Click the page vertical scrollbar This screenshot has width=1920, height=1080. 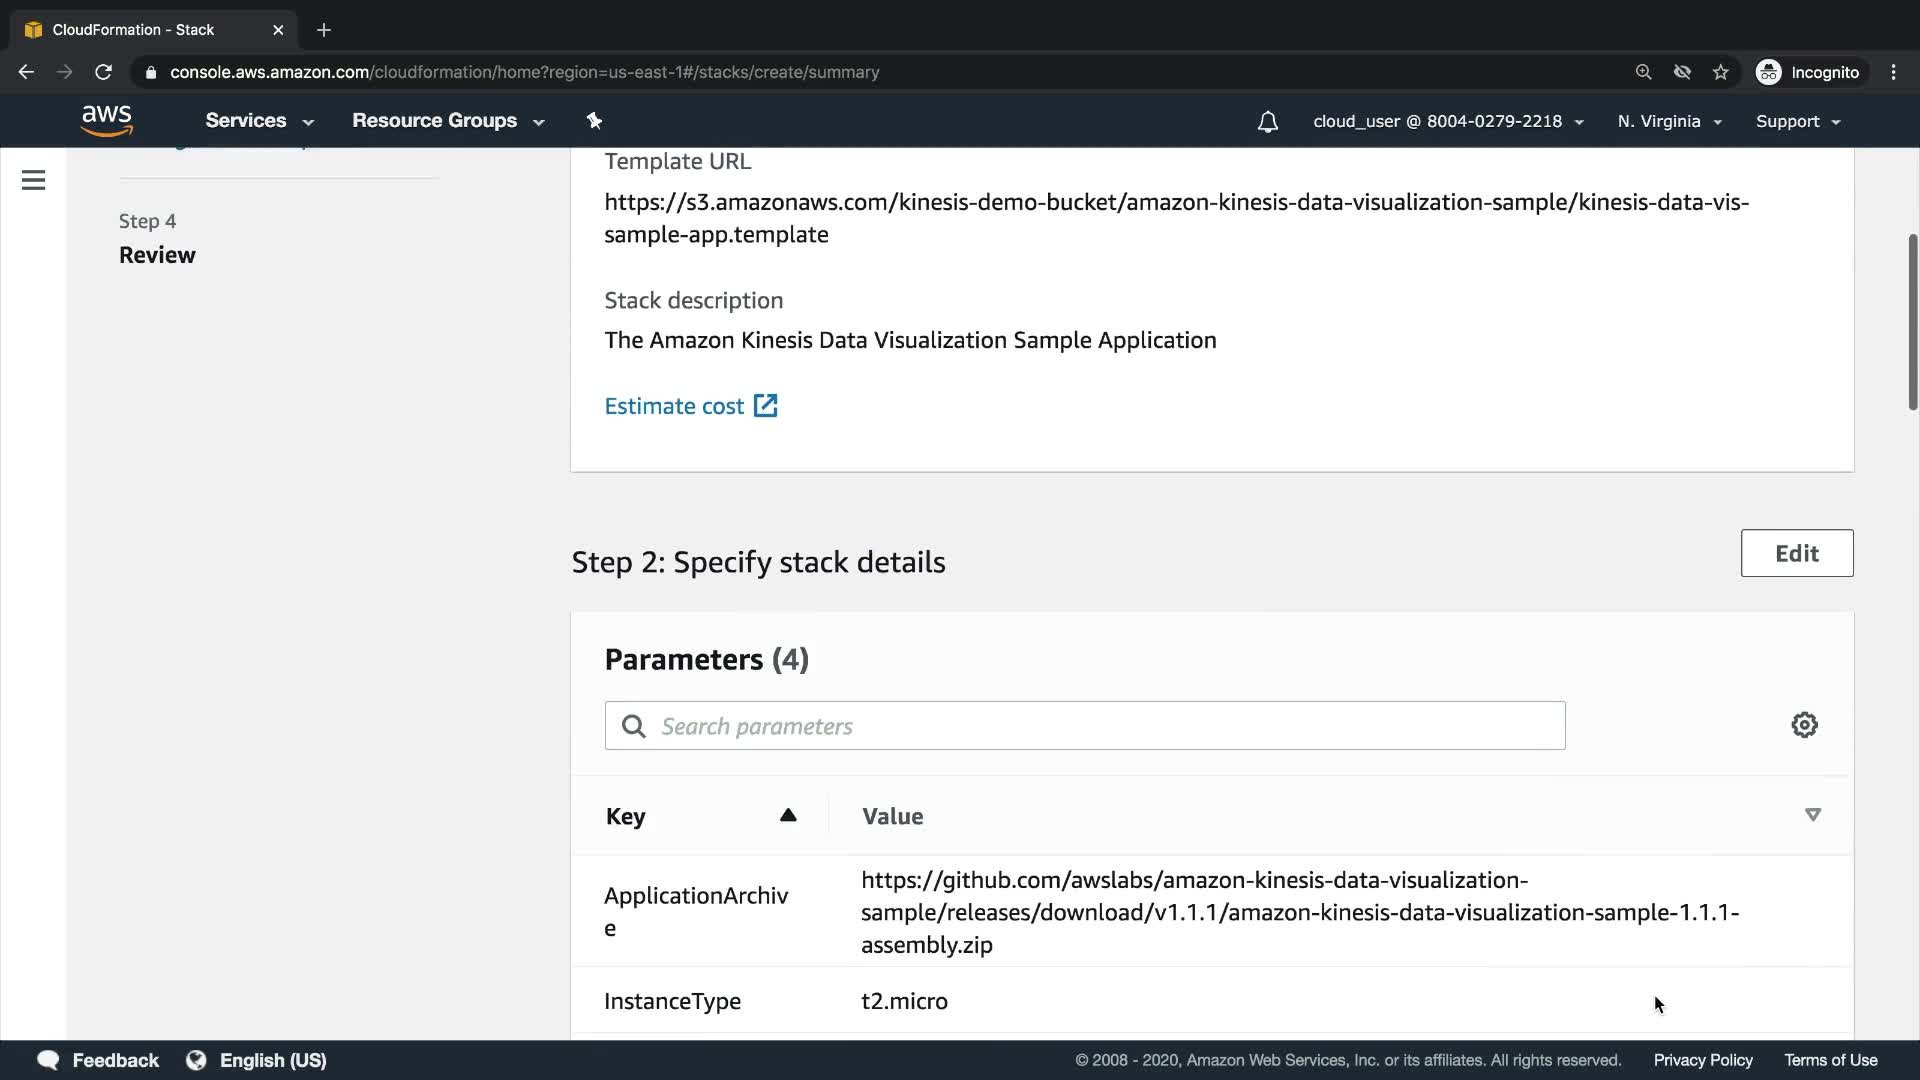click(x=1912, y=320)
